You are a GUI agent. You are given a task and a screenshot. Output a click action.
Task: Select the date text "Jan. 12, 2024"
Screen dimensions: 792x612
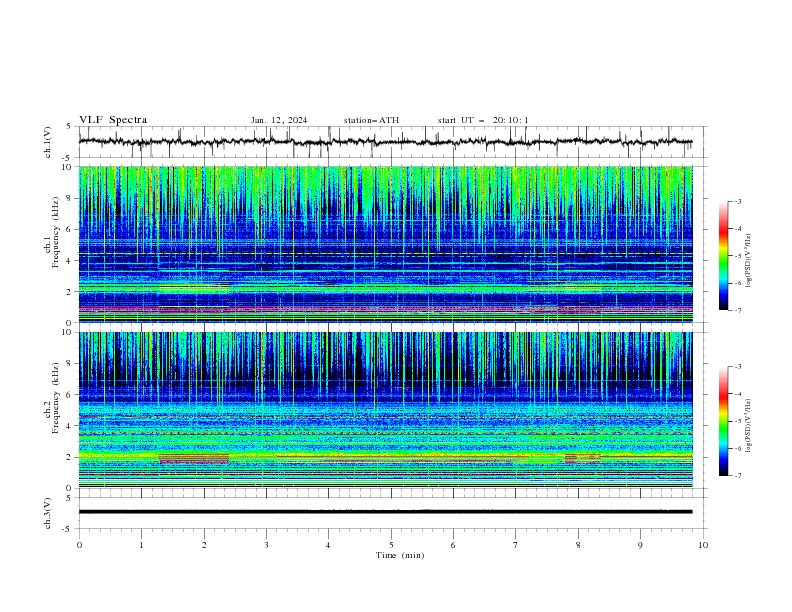point(279,120)
